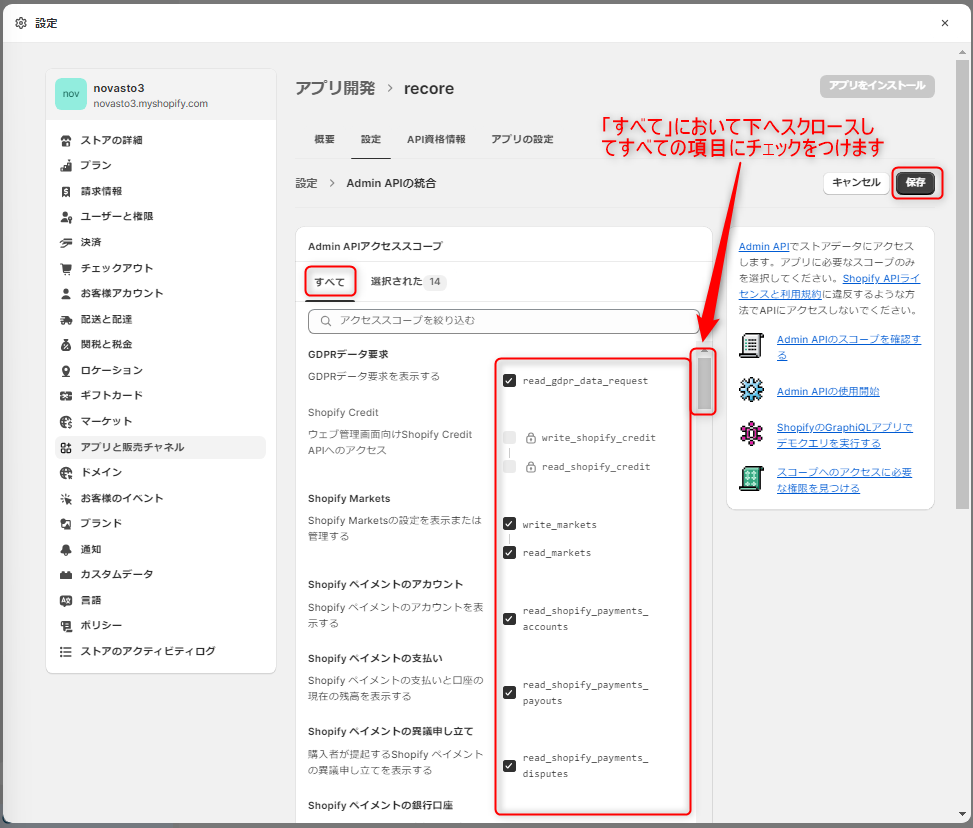Open the スコープへのアクセスに必要な権限 link
This screenshot has width=973, height=828.
(844, 480)
